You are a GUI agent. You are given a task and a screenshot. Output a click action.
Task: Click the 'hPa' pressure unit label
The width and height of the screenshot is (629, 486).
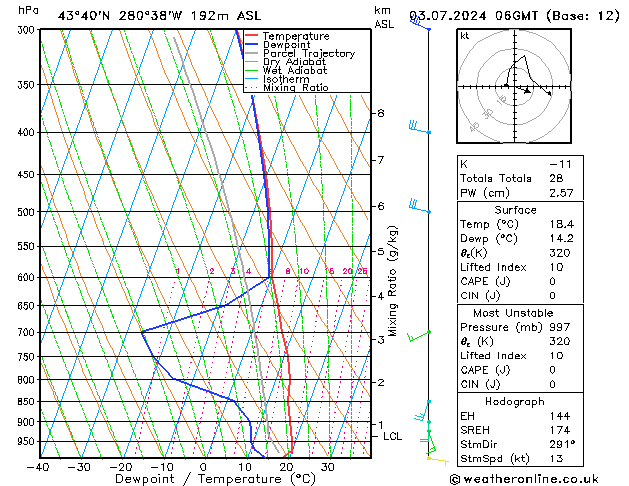[28, 10]
